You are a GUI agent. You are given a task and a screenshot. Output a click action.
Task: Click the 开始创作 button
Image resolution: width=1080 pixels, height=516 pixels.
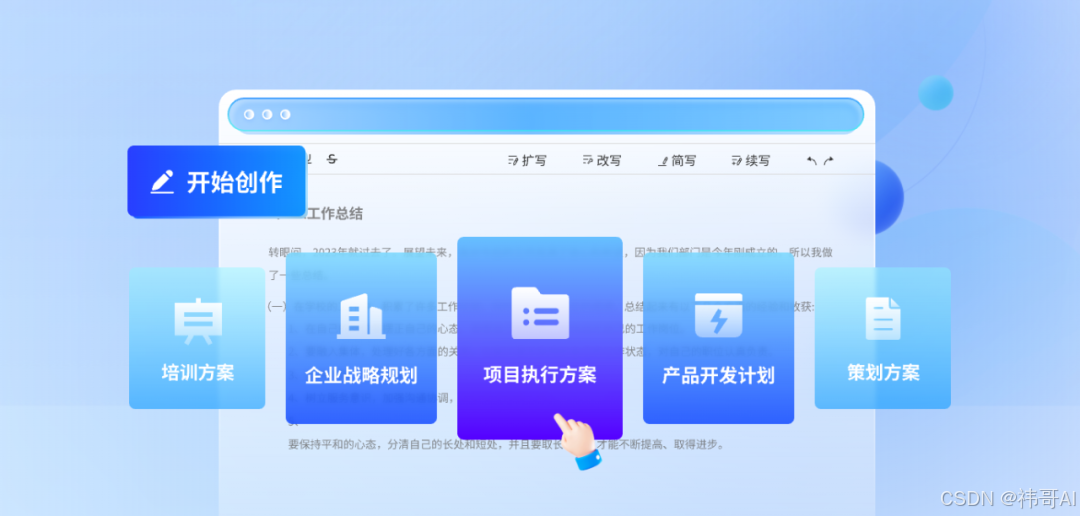(x=216, y=181)
